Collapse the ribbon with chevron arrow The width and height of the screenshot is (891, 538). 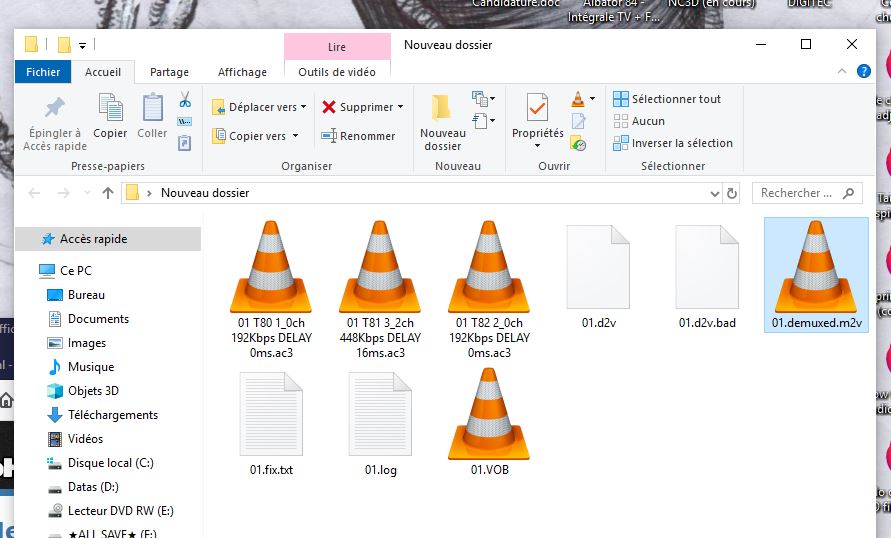click(x=842, y=71)
